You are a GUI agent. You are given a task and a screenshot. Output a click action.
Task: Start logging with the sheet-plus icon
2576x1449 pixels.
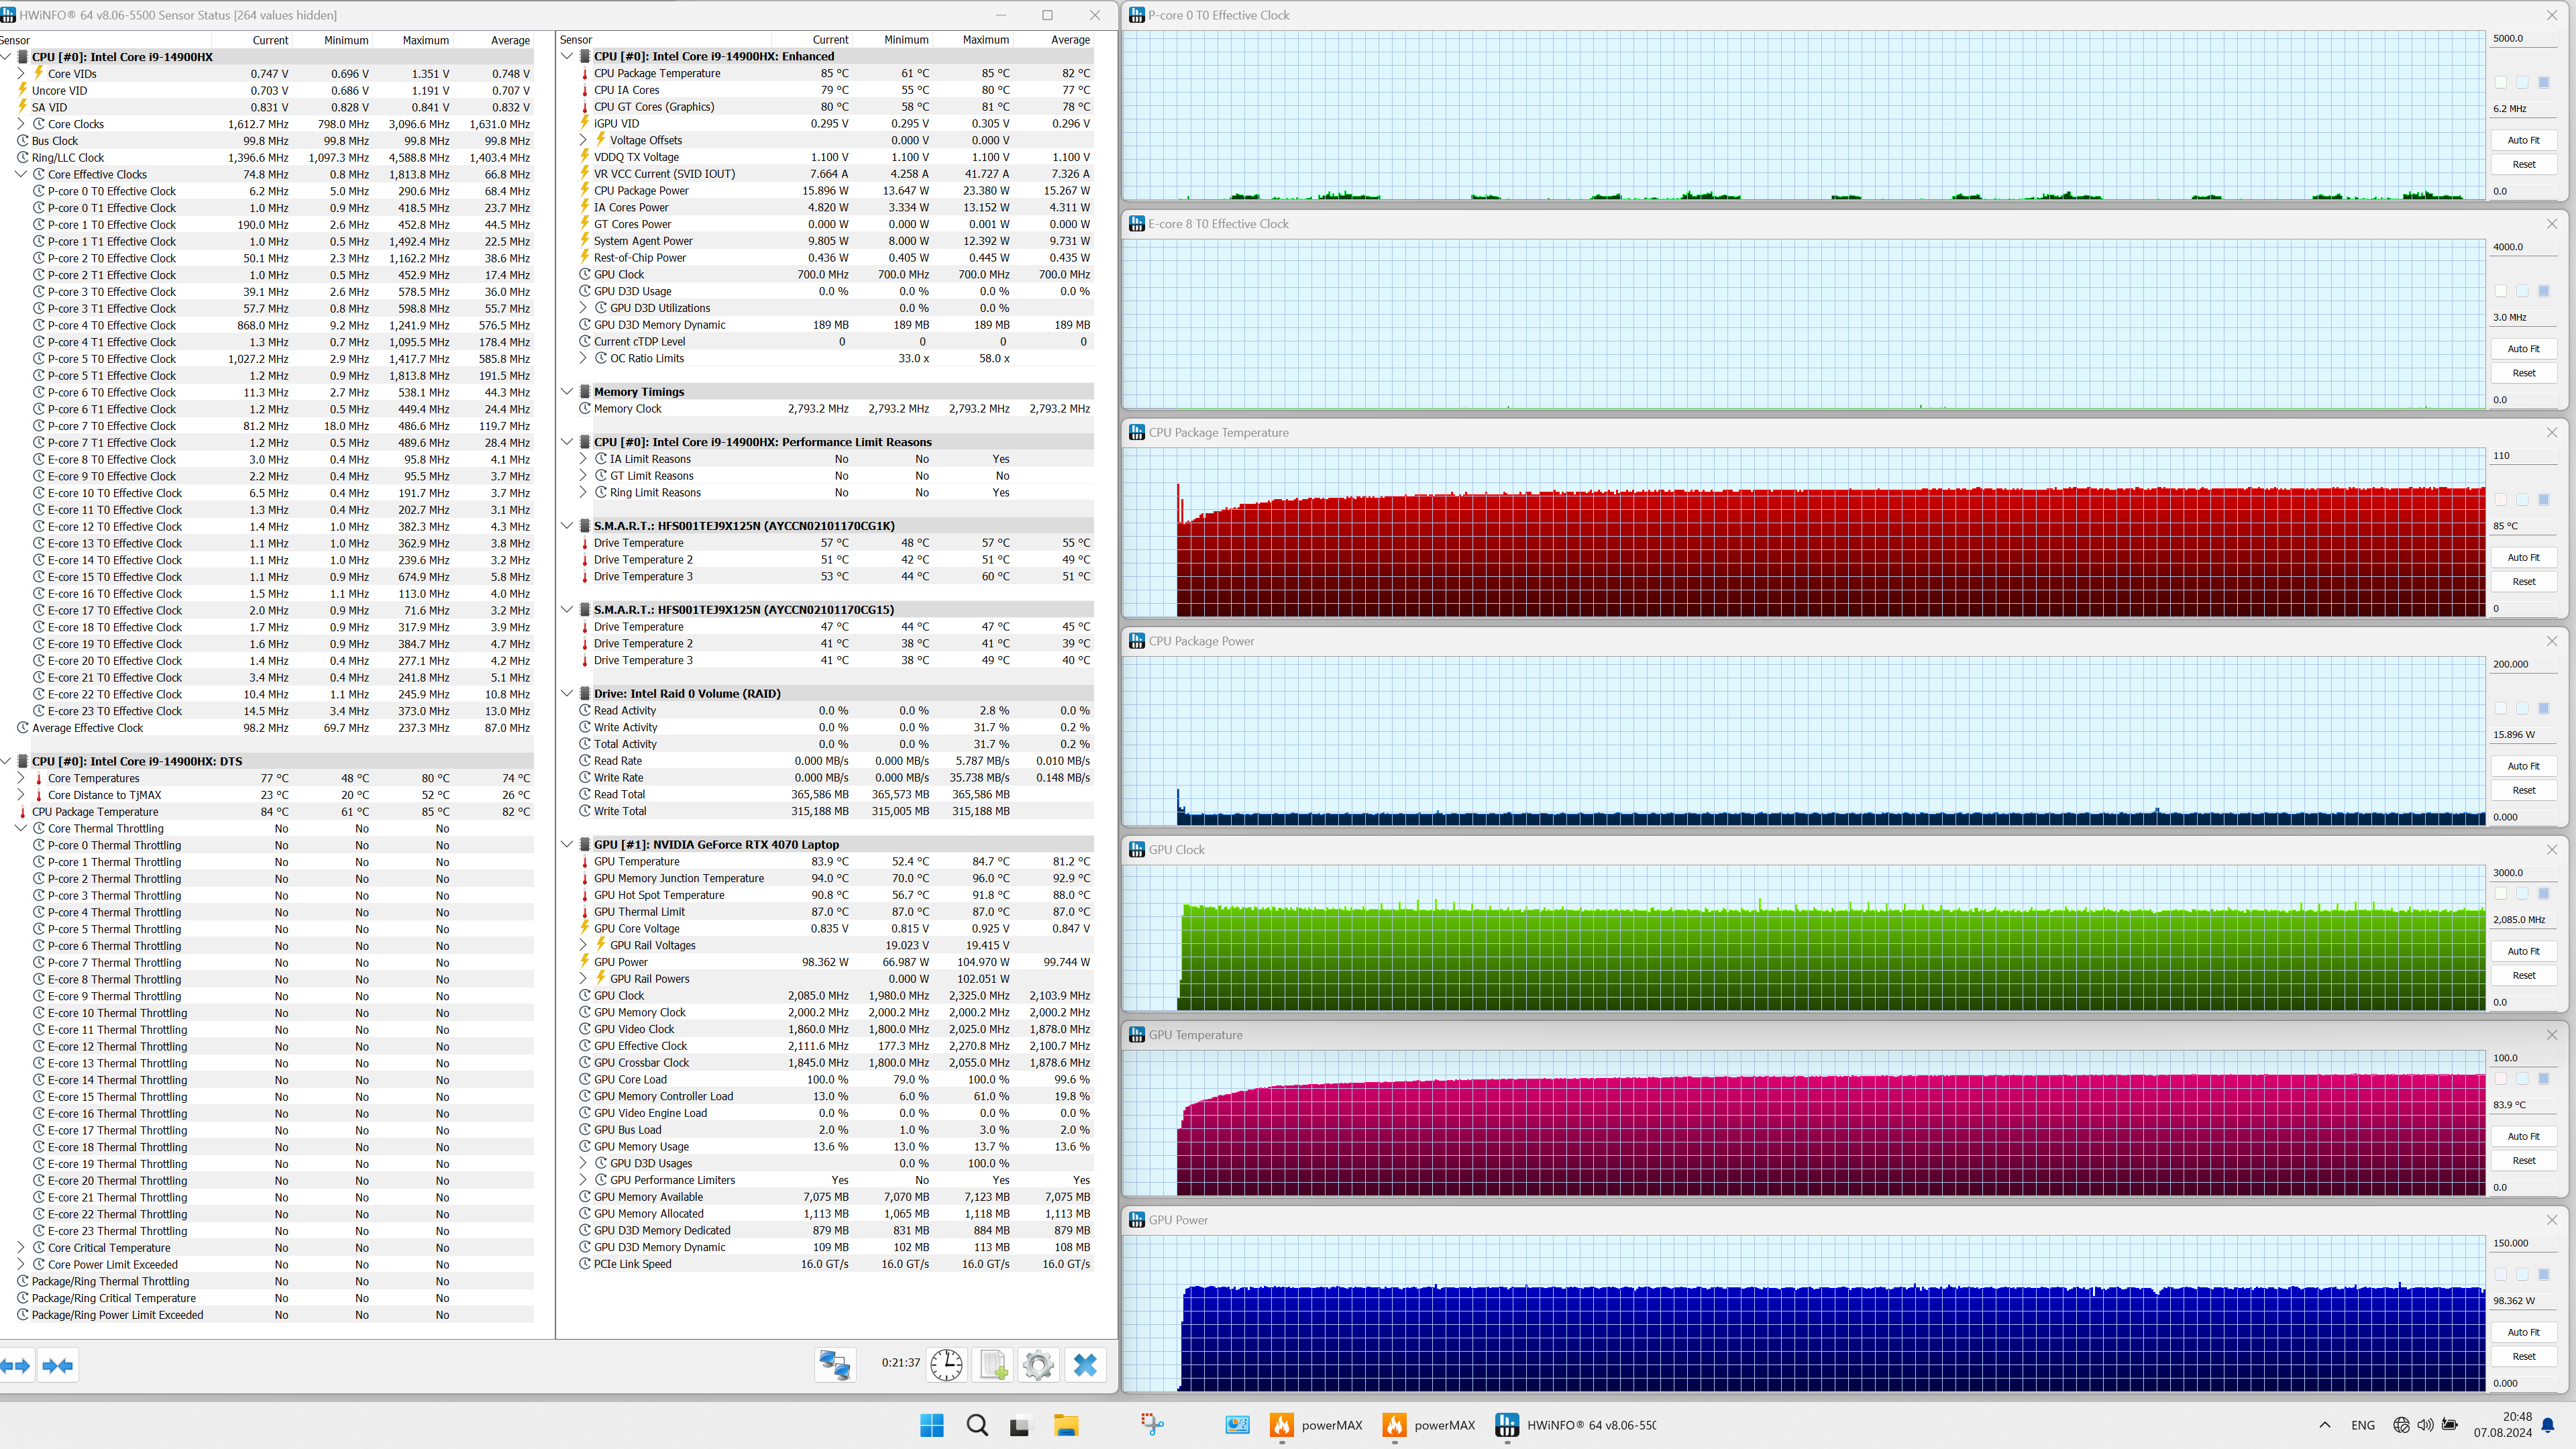[x=993, y=1364]
